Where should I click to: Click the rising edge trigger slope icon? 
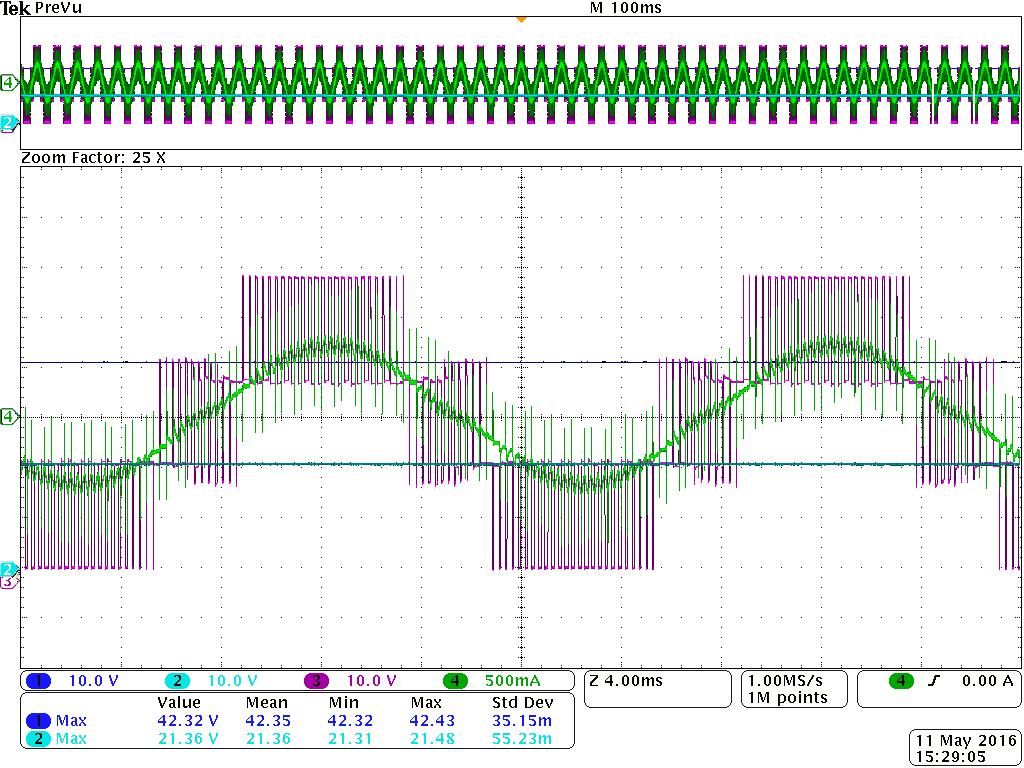(x=935, y=681)
